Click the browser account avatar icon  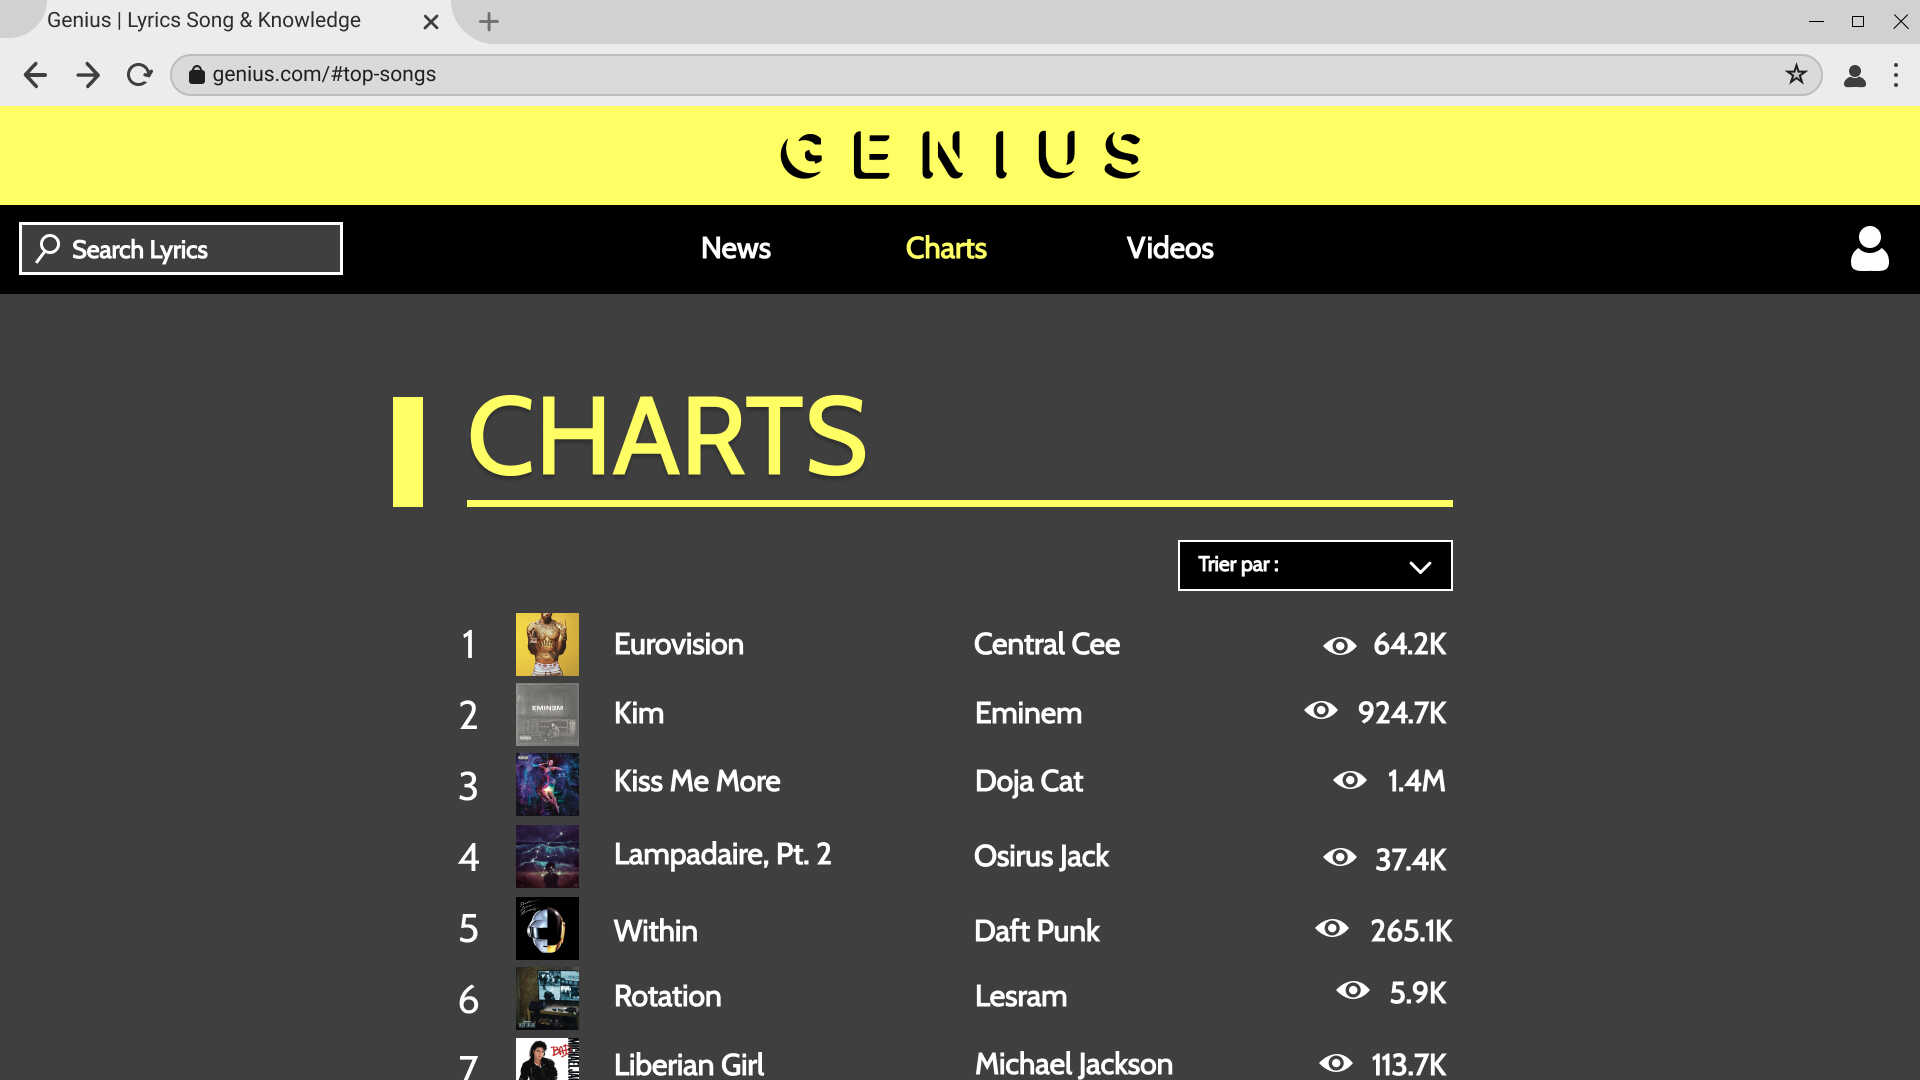[x=1854, y=75]
